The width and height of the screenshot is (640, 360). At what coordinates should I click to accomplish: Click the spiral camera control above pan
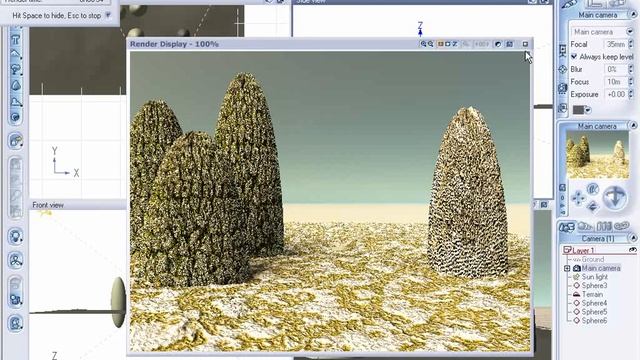(593, 189)
